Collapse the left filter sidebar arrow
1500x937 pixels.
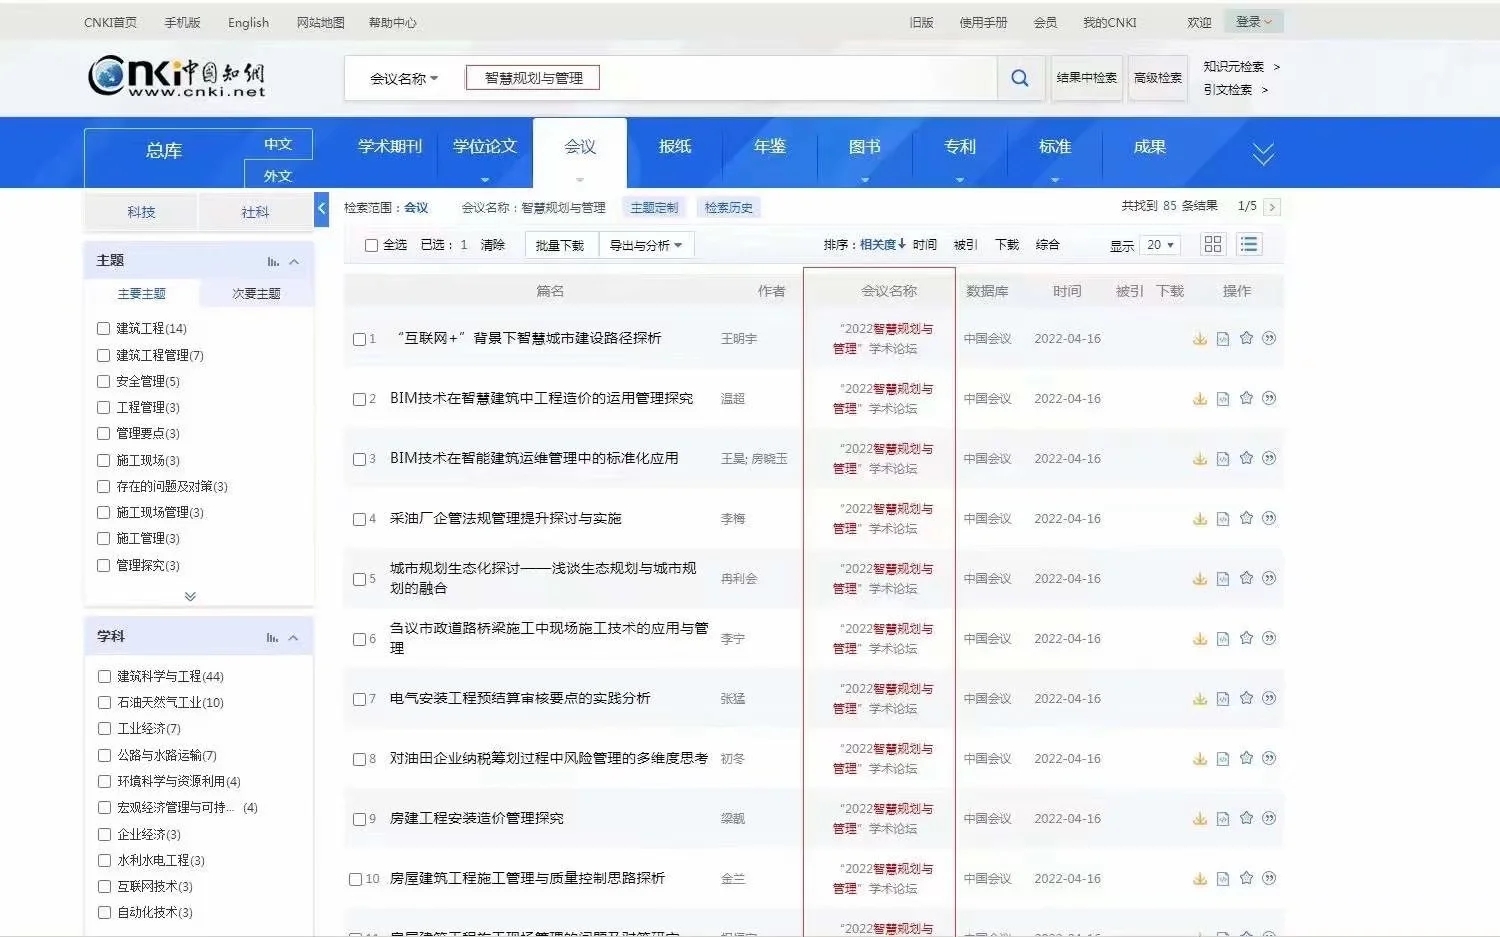pyautogui.click(x=321, y=208)
